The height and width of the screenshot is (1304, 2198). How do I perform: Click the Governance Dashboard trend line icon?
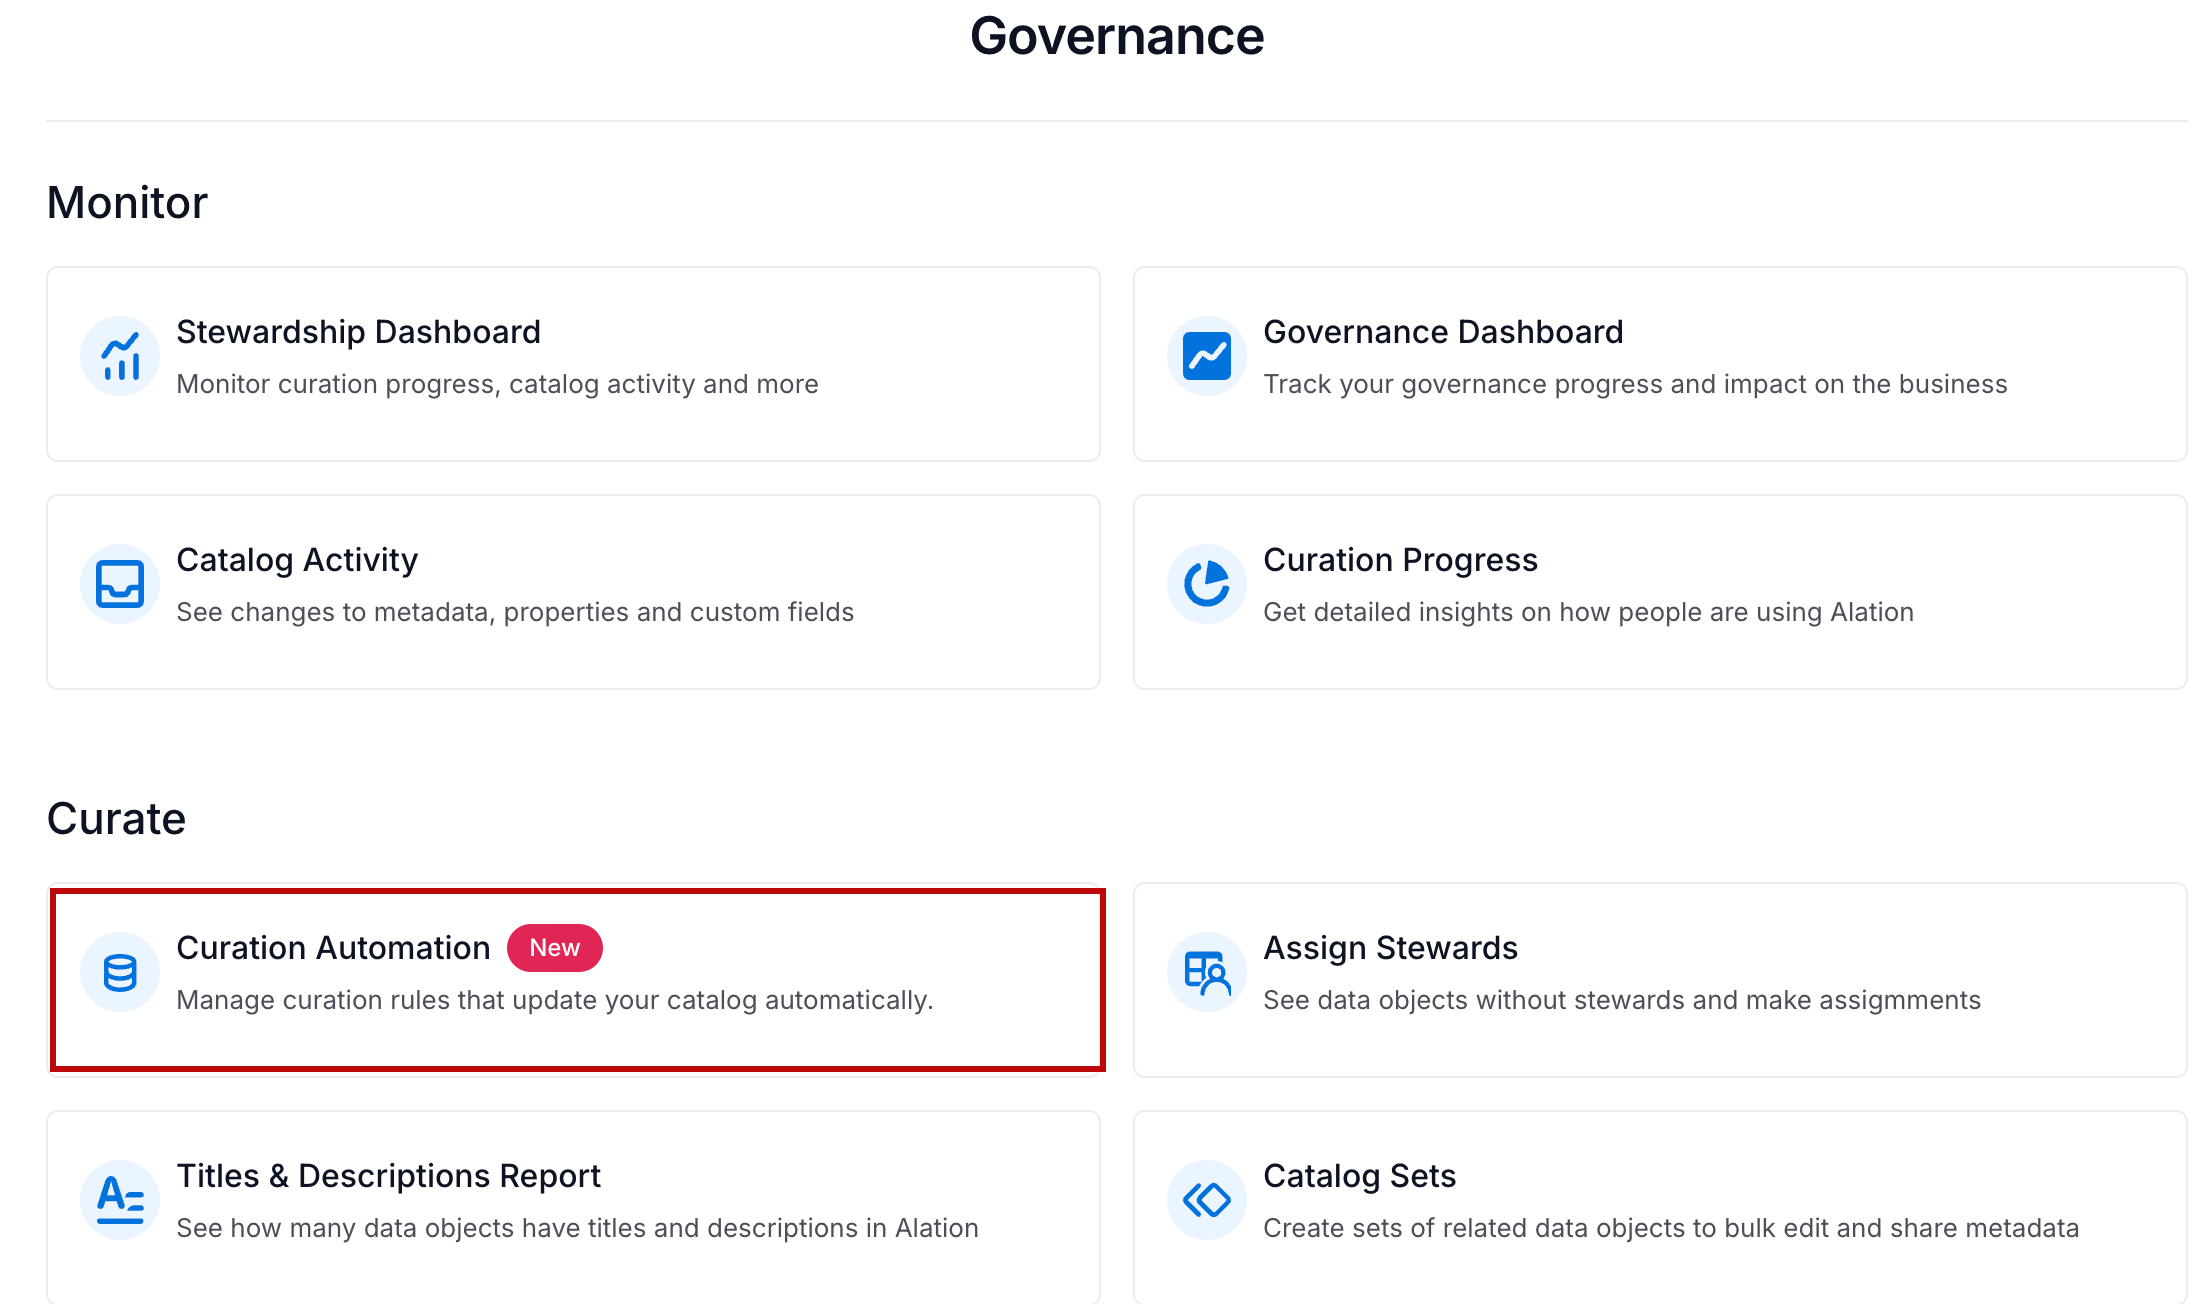1206,357
